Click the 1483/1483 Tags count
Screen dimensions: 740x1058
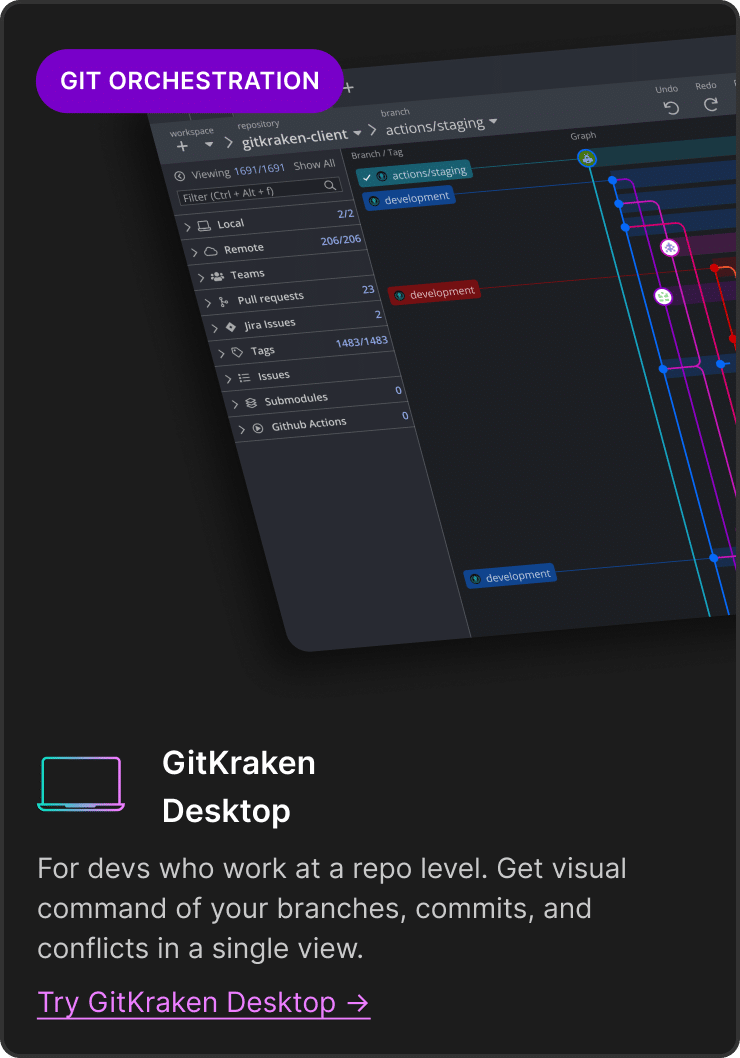(362, 342)
